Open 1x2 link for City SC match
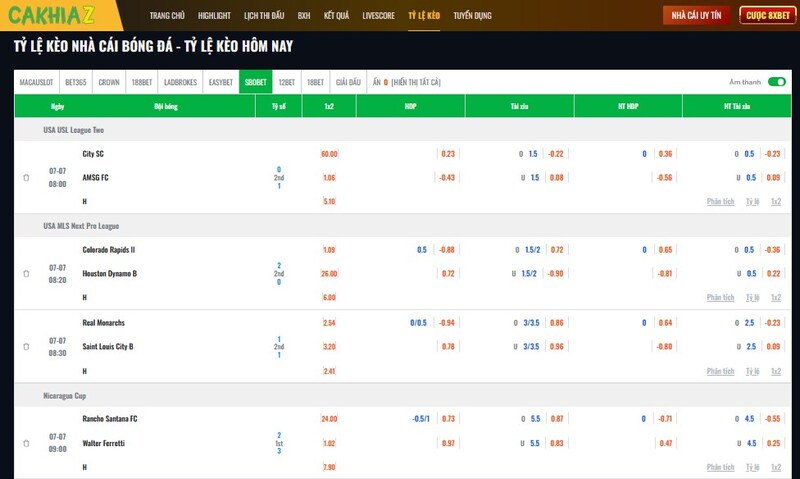 [776, 201]
